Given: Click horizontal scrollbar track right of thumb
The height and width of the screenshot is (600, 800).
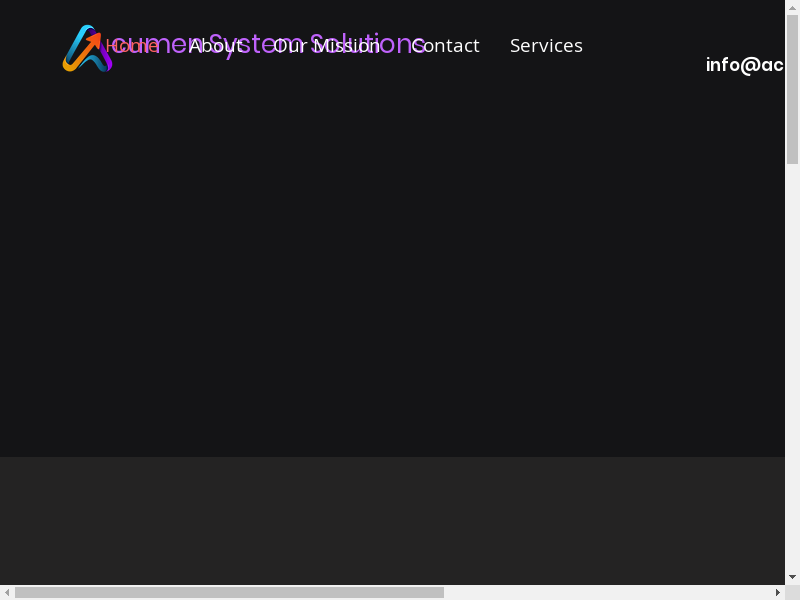Looking at the screenshot, I should coord(610,592).
